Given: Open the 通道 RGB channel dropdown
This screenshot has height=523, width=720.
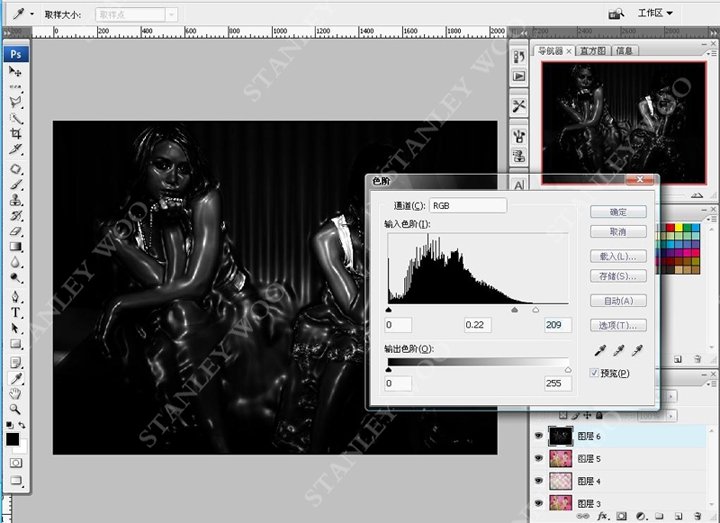Looking at the screenshot, I should point(468,205).
